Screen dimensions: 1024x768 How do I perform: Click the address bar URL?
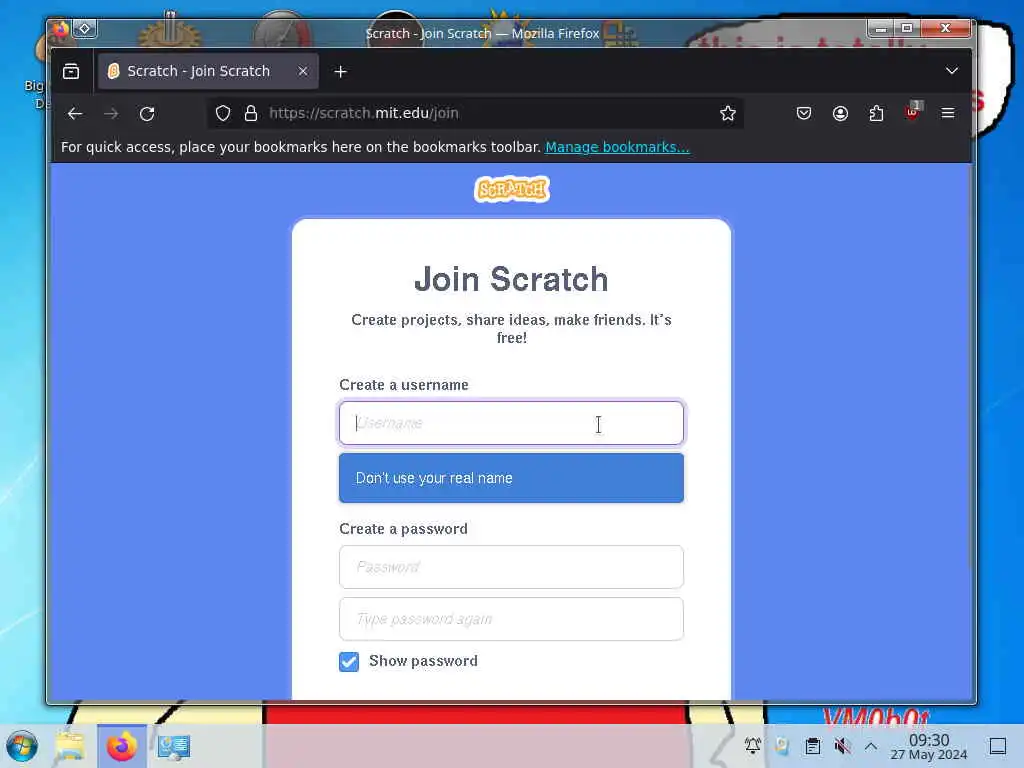coord(364,114)
